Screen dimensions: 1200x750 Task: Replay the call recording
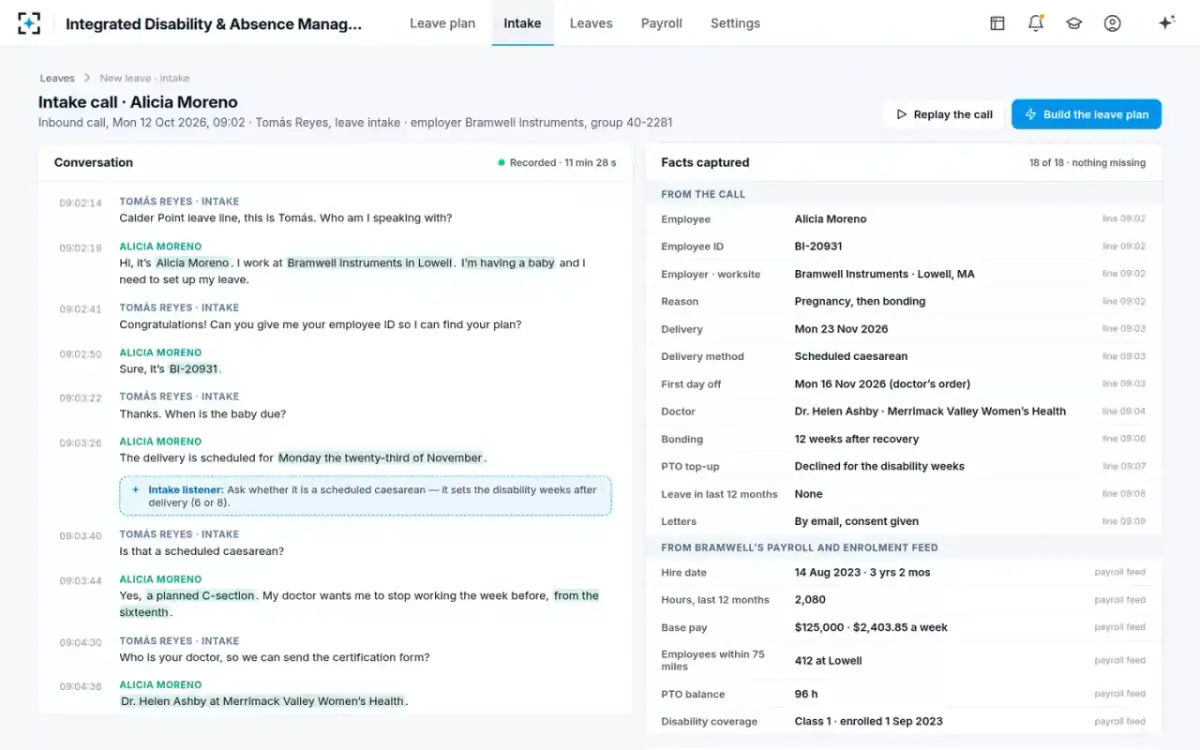point(944,114)
